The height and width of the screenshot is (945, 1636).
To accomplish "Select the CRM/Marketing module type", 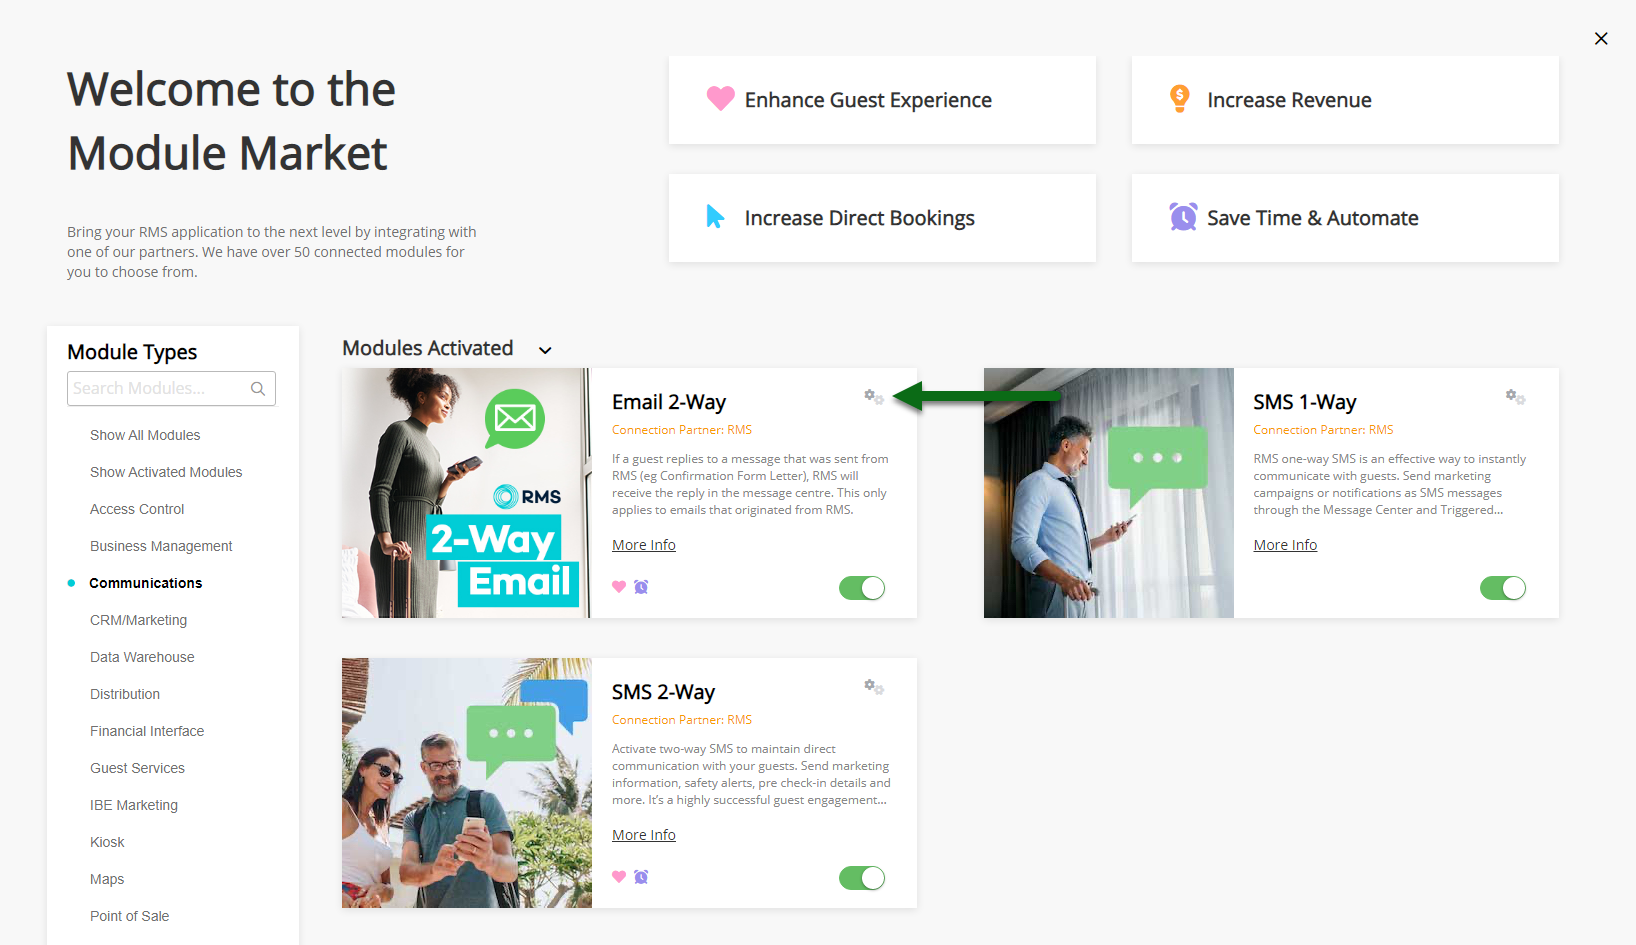I will pos(138,620).
